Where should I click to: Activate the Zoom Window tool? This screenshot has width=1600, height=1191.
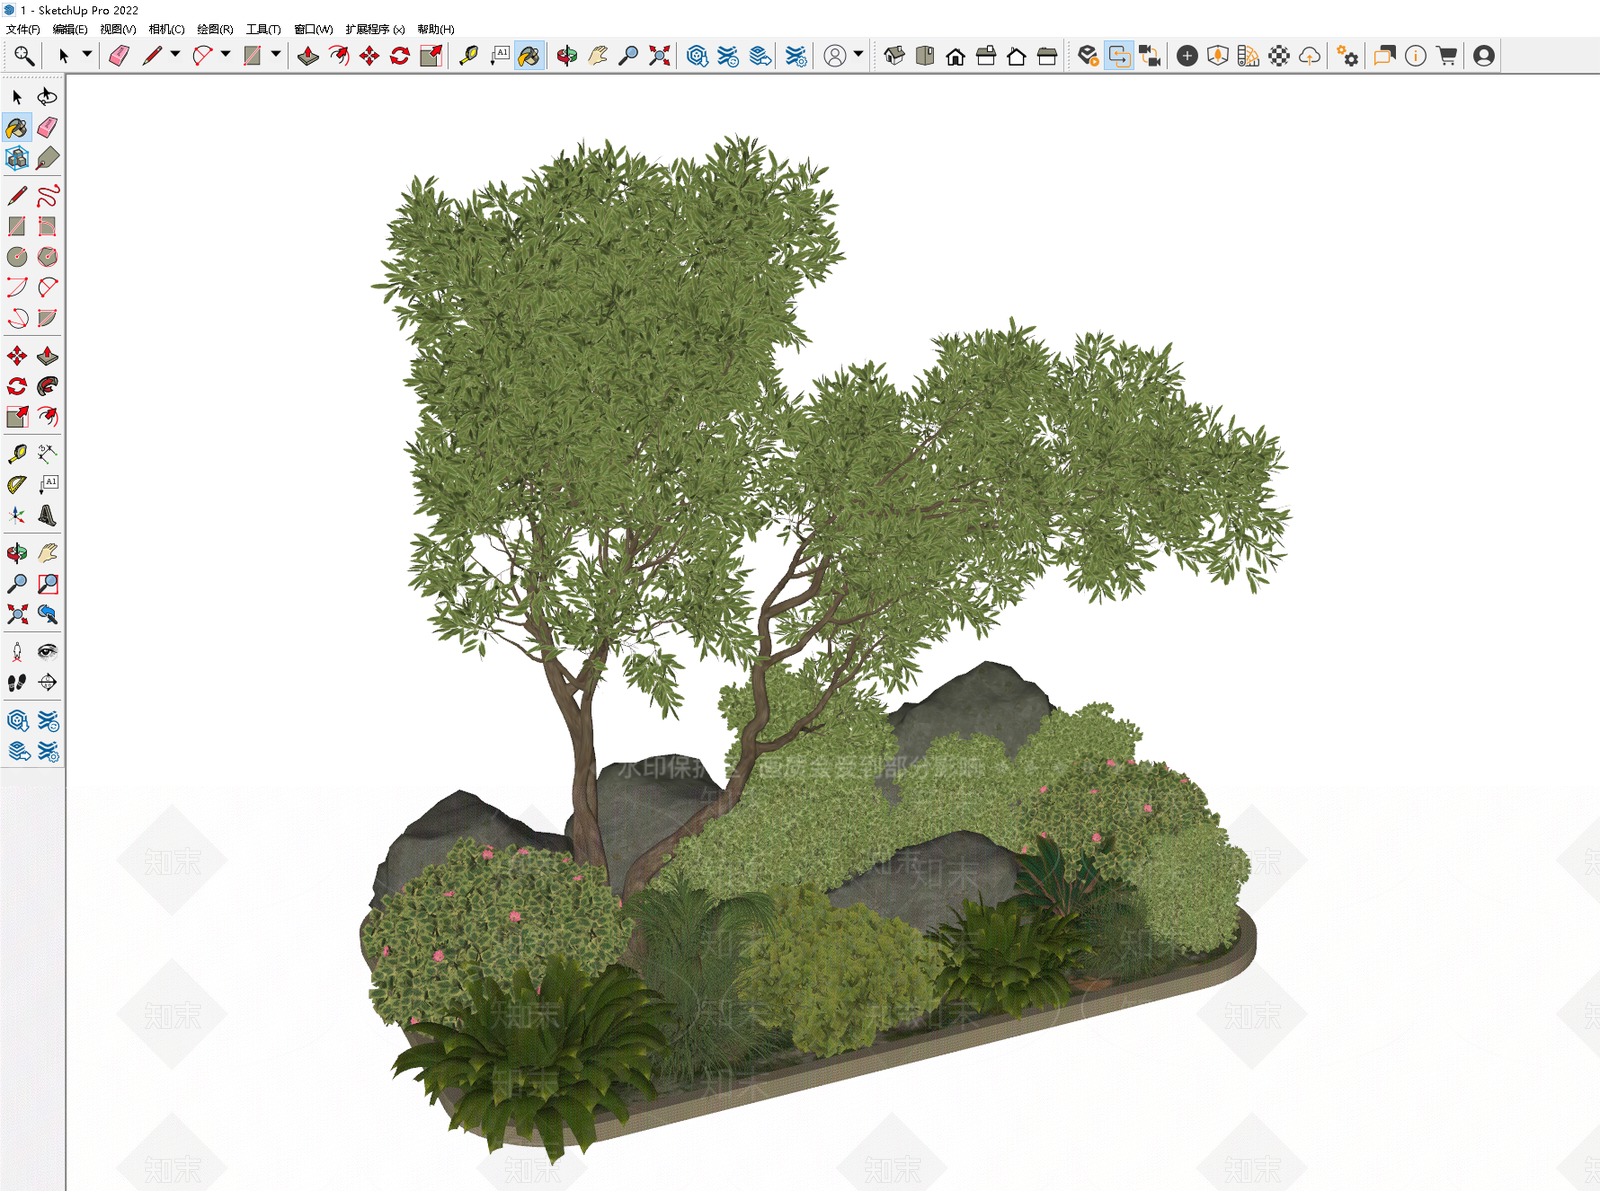tap(47, 584)
